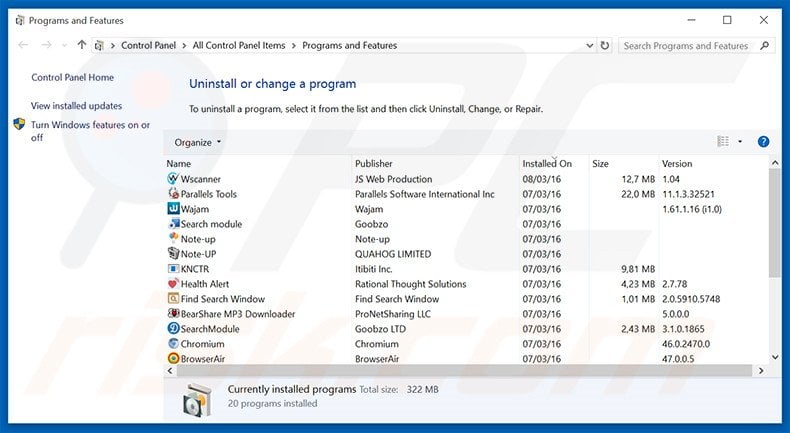Click the Back navigation arrow
Screen dimensions: 790x433
coord(23,45)
